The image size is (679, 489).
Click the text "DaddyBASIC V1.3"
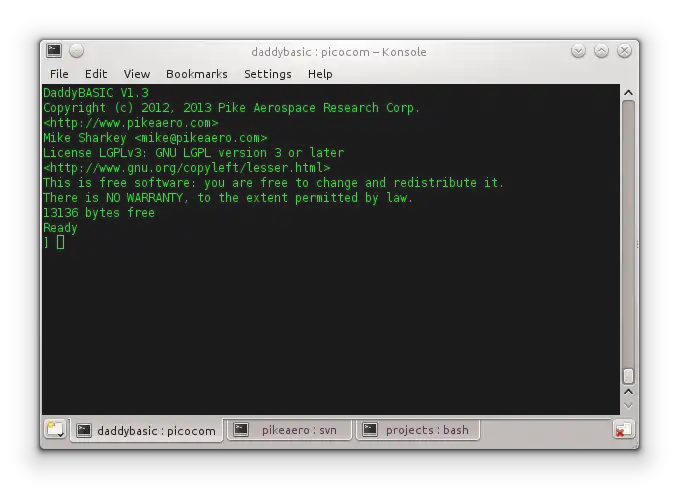[x=96, y=93]
